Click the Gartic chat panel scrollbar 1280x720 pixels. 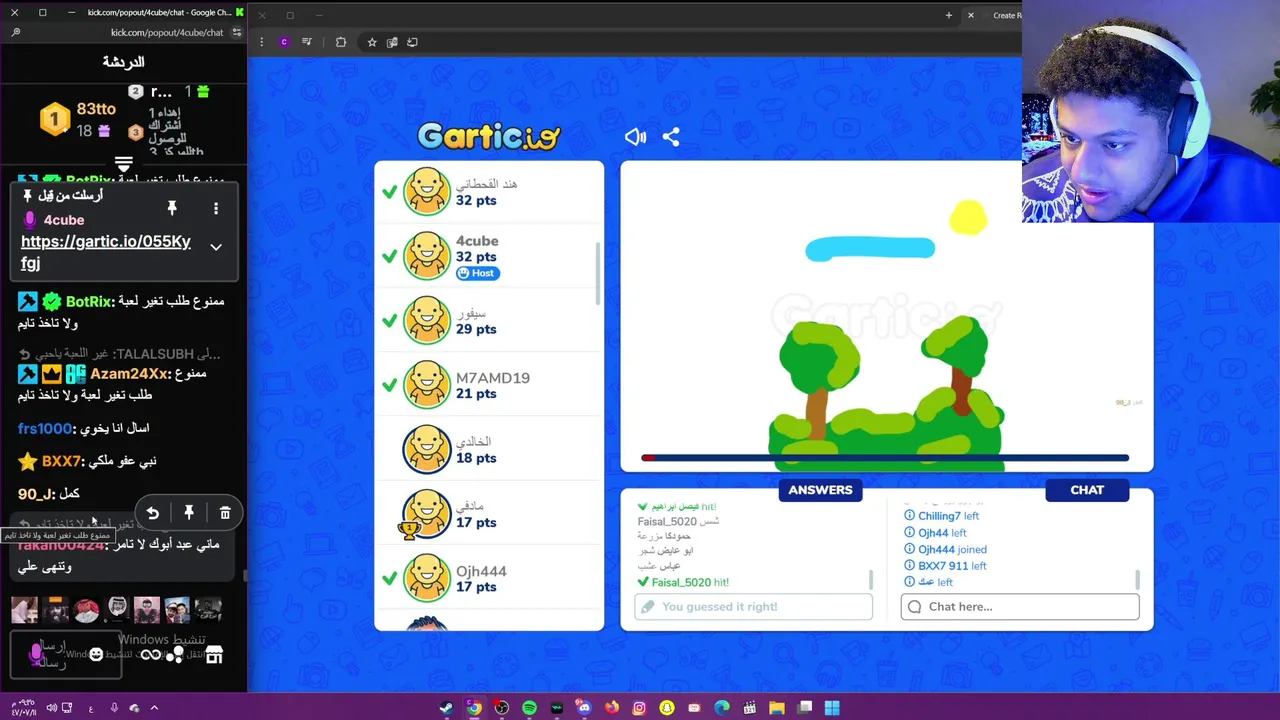coord(1137,580)
